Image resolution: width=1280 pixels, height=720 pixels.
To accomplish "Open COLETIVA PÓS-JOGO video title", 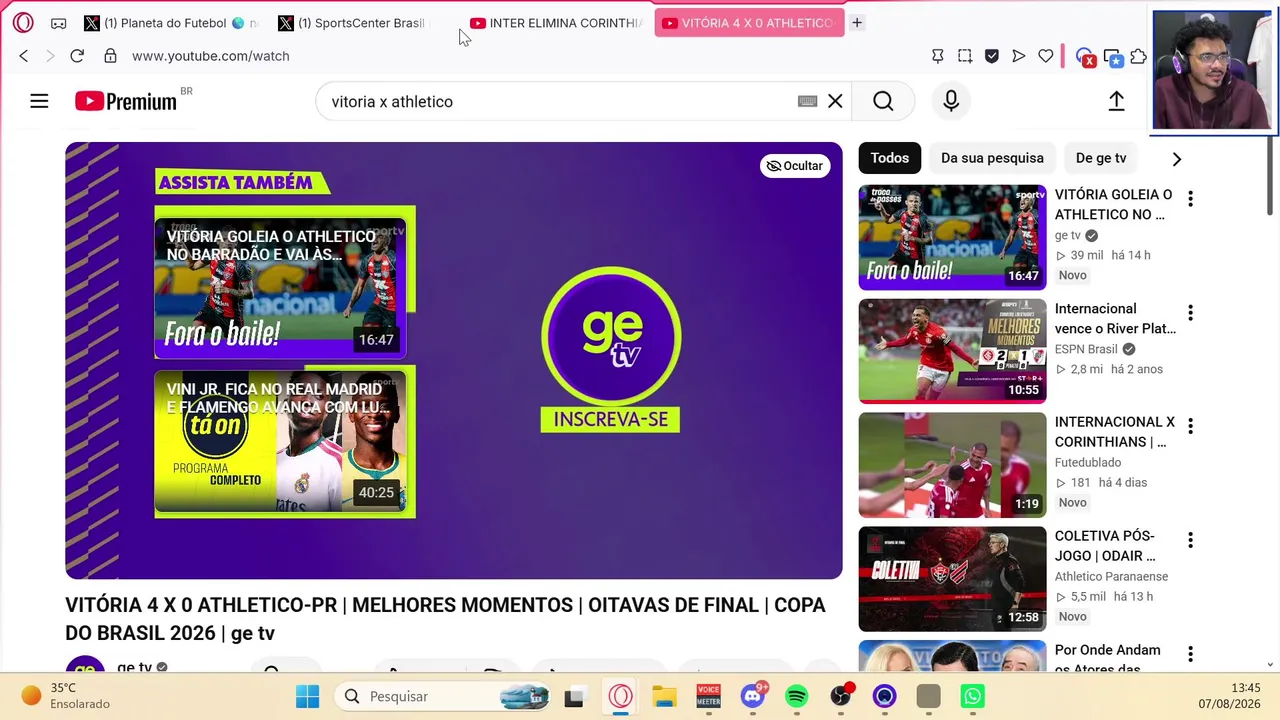I will [x=1105, y=546].
